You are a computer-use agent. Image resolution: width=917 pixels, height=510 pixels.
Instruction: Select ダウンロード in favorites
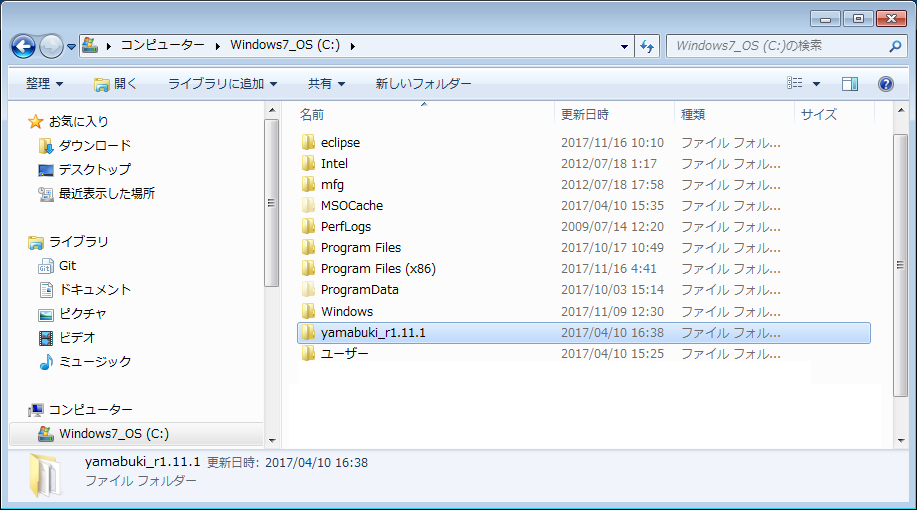[94, 145]
